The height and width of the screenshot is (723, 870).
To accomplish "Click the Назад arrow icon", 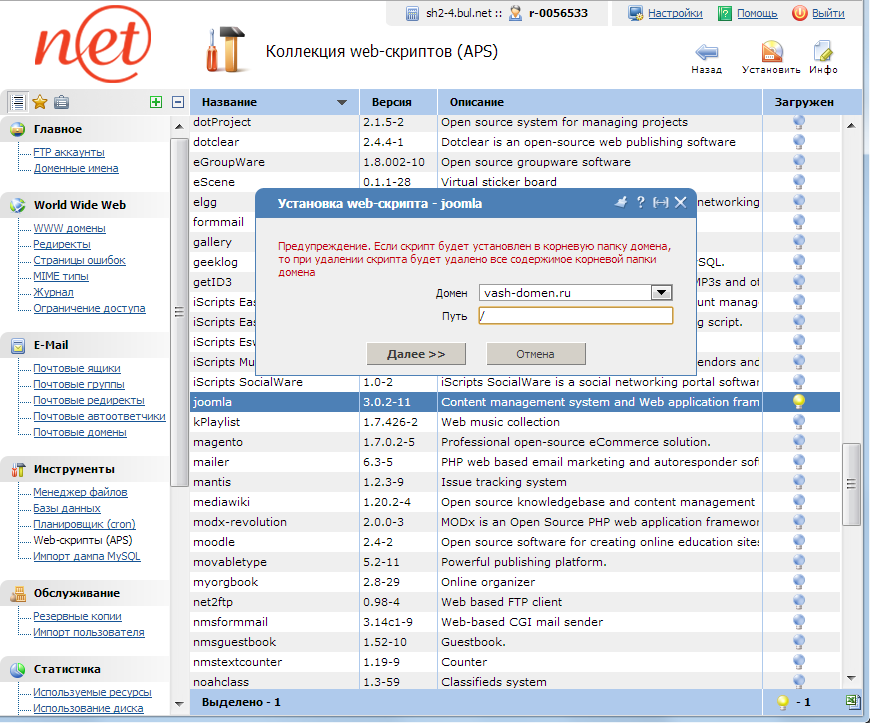I will (706, 50).
